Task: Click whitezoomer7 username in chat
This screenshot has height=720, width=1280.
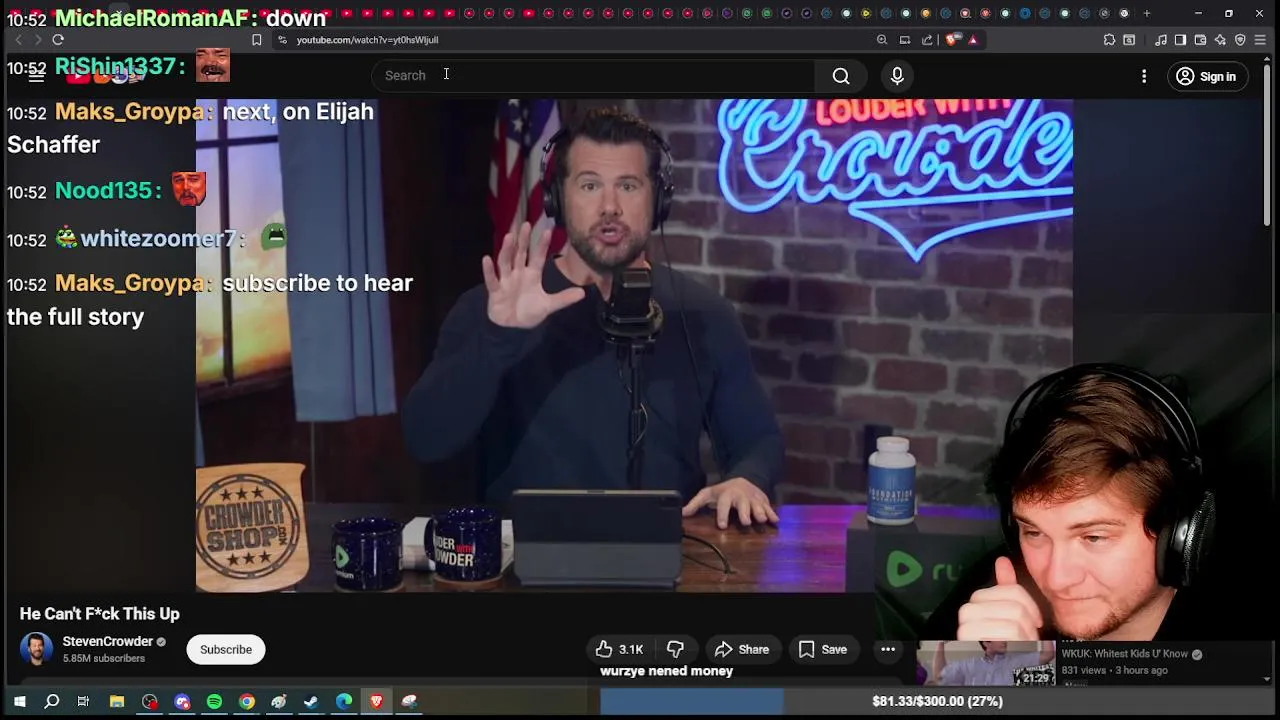Action: click(x=158, y=238)
